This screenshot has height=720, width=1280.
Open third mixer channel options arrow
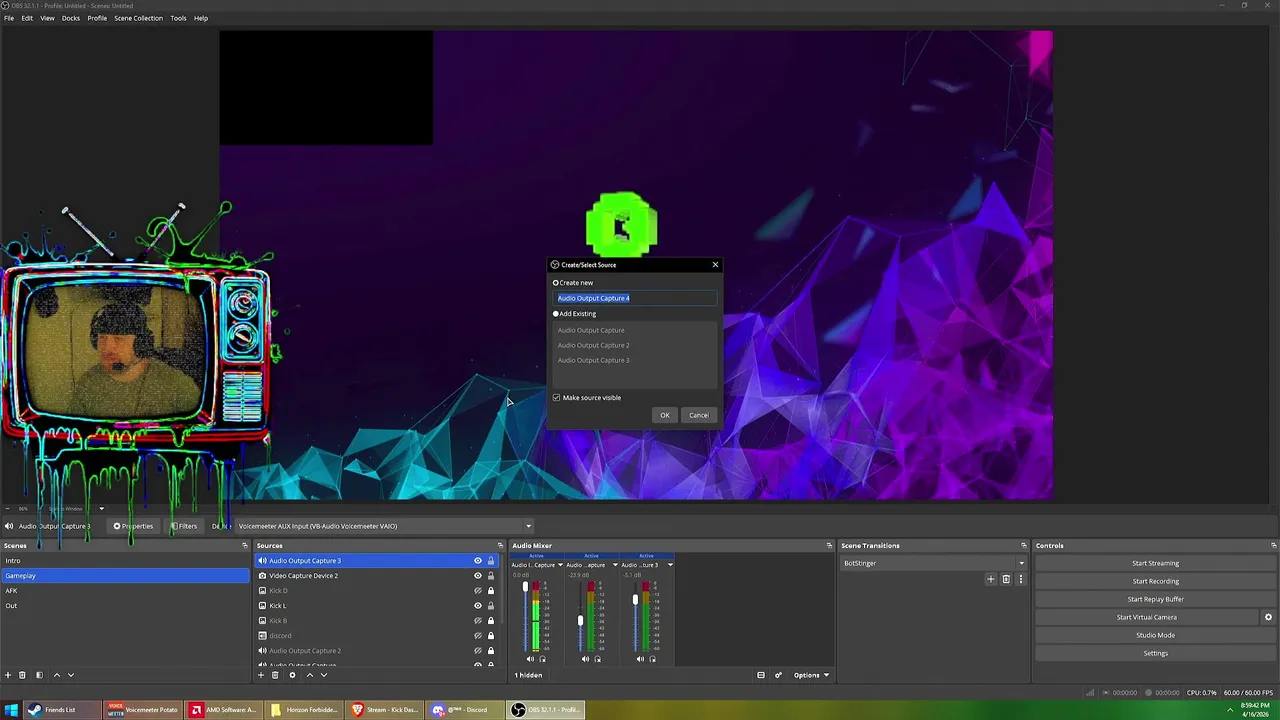[670, 565]
